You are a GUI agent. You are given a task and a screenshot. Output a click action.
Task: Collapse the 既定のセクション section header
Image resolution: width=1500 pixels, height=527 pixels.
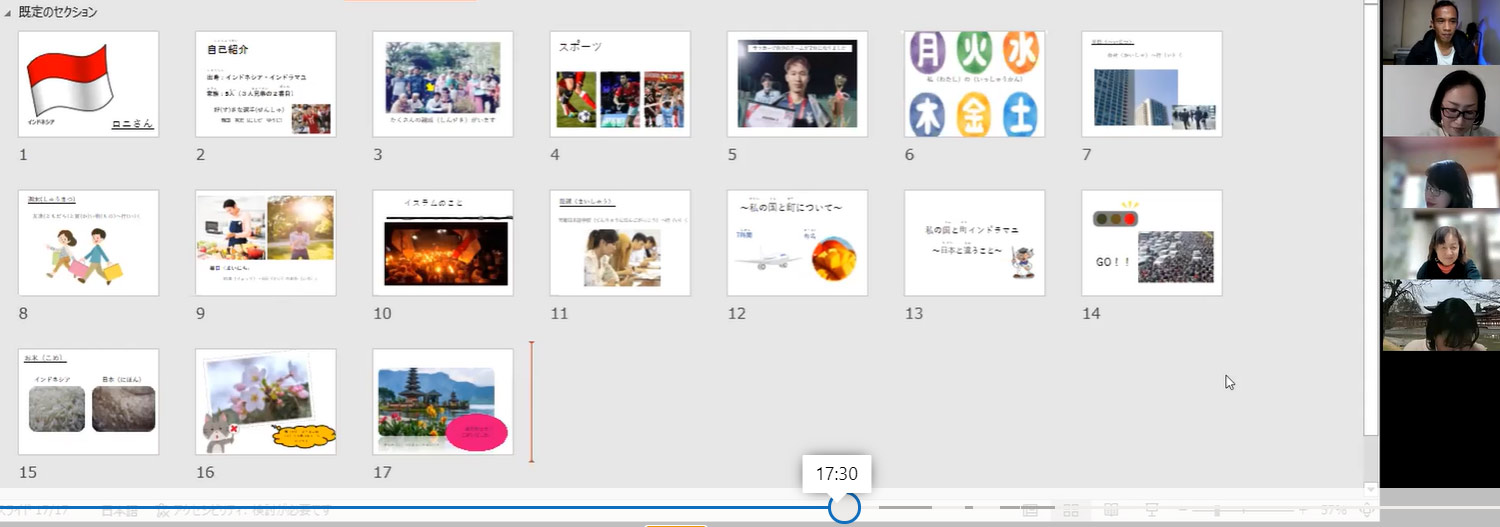coord(9,12)
